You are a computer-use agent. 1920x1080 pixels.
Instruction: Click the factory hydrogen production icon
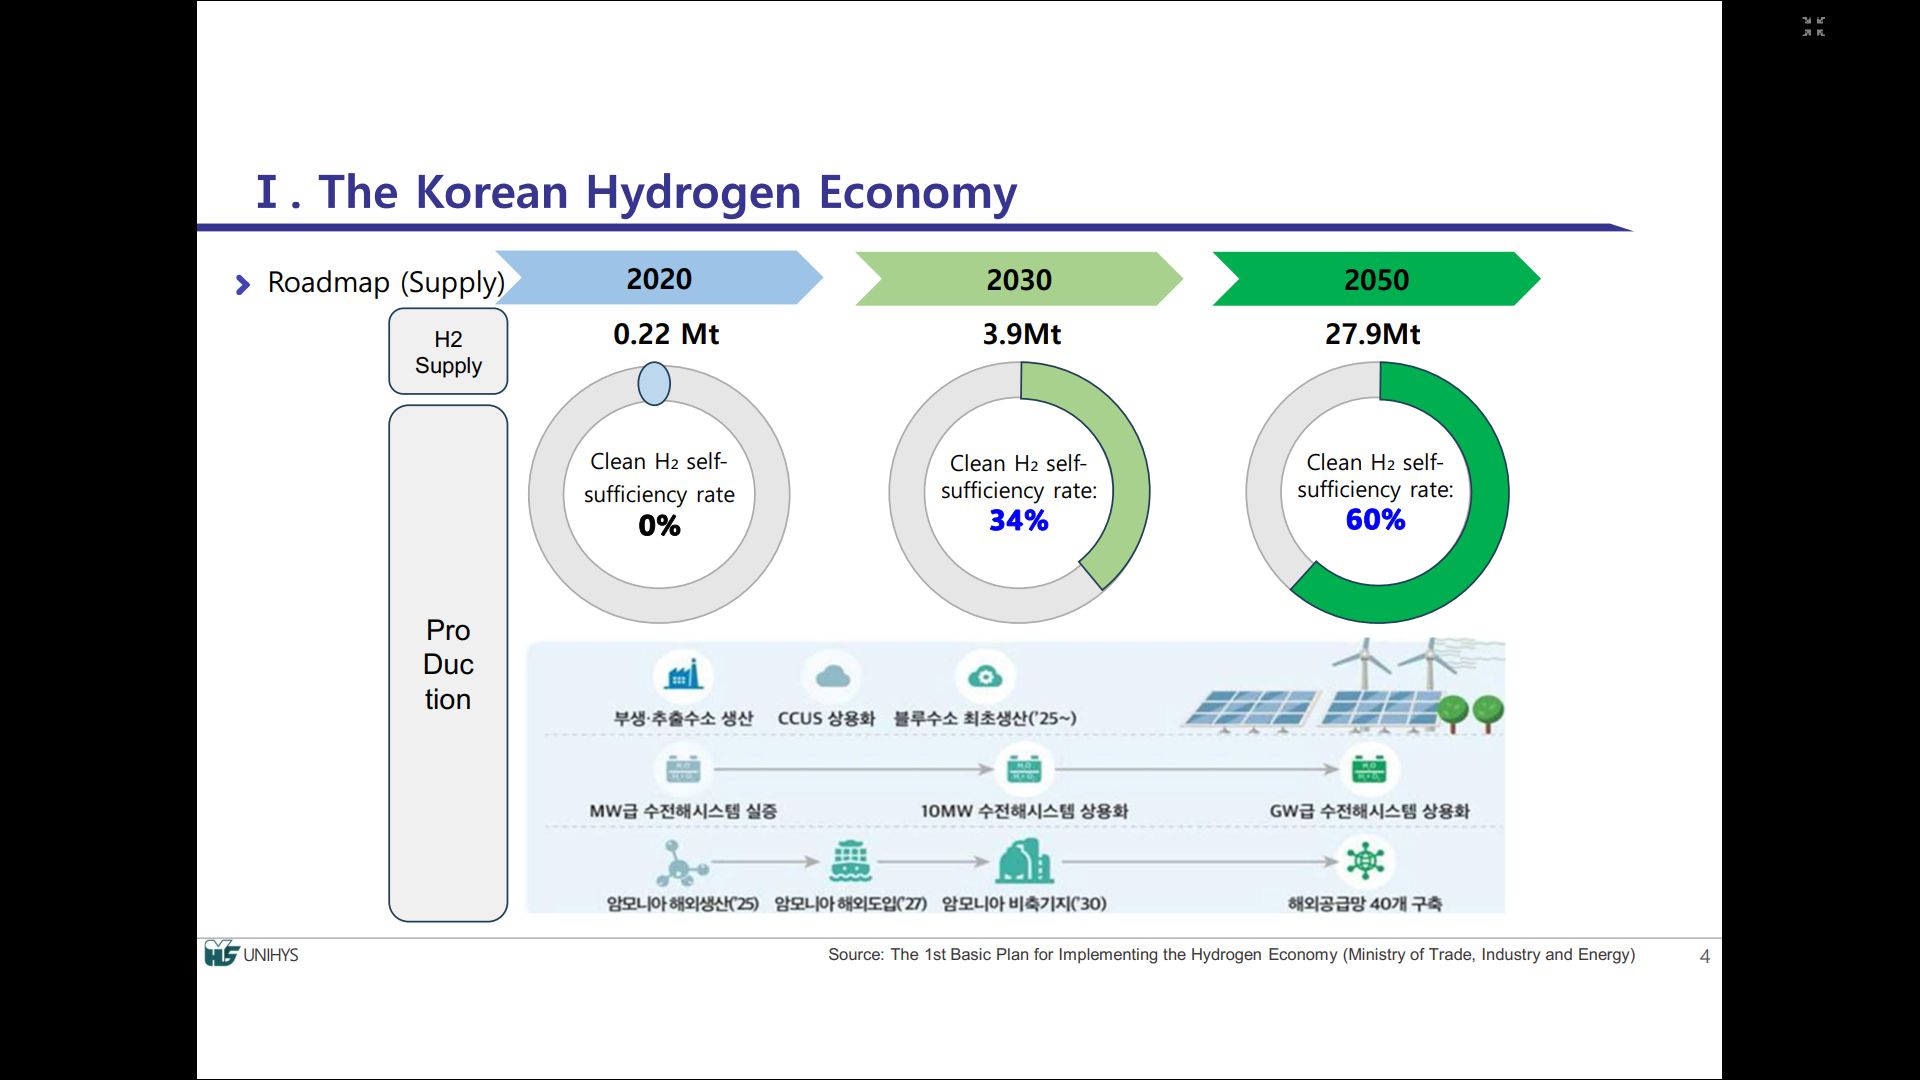pyautogui.click(x=684, y=676)
